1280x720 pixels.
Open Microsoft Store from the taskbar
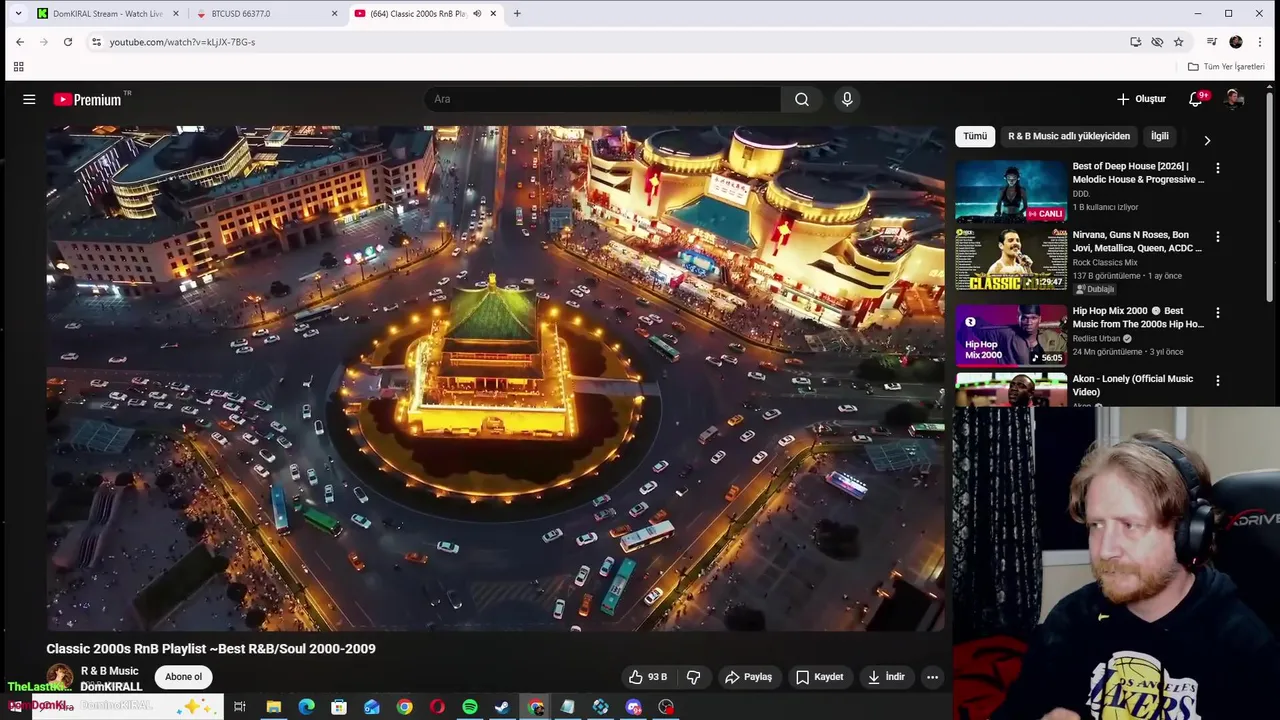coord(339,707)
